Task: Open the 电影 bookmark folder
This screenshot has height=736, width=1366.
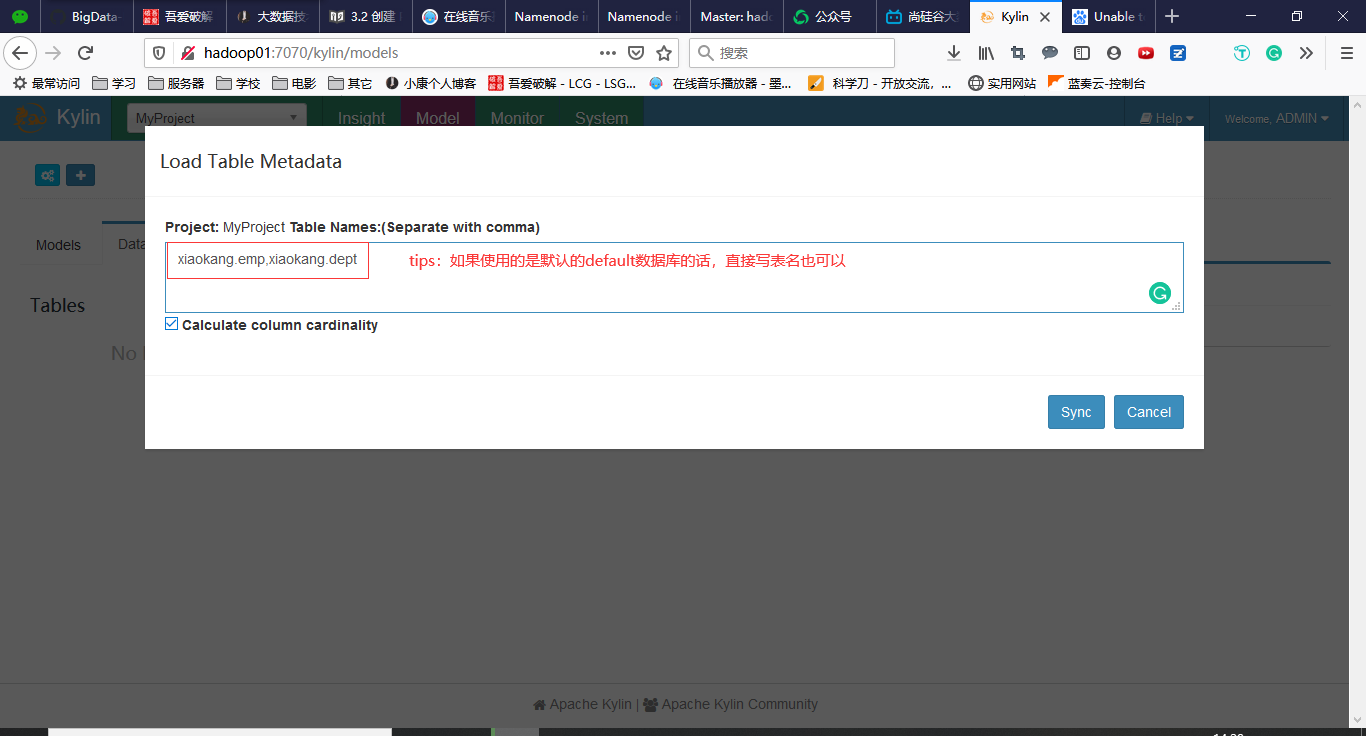Action: (x=294, y=83)
